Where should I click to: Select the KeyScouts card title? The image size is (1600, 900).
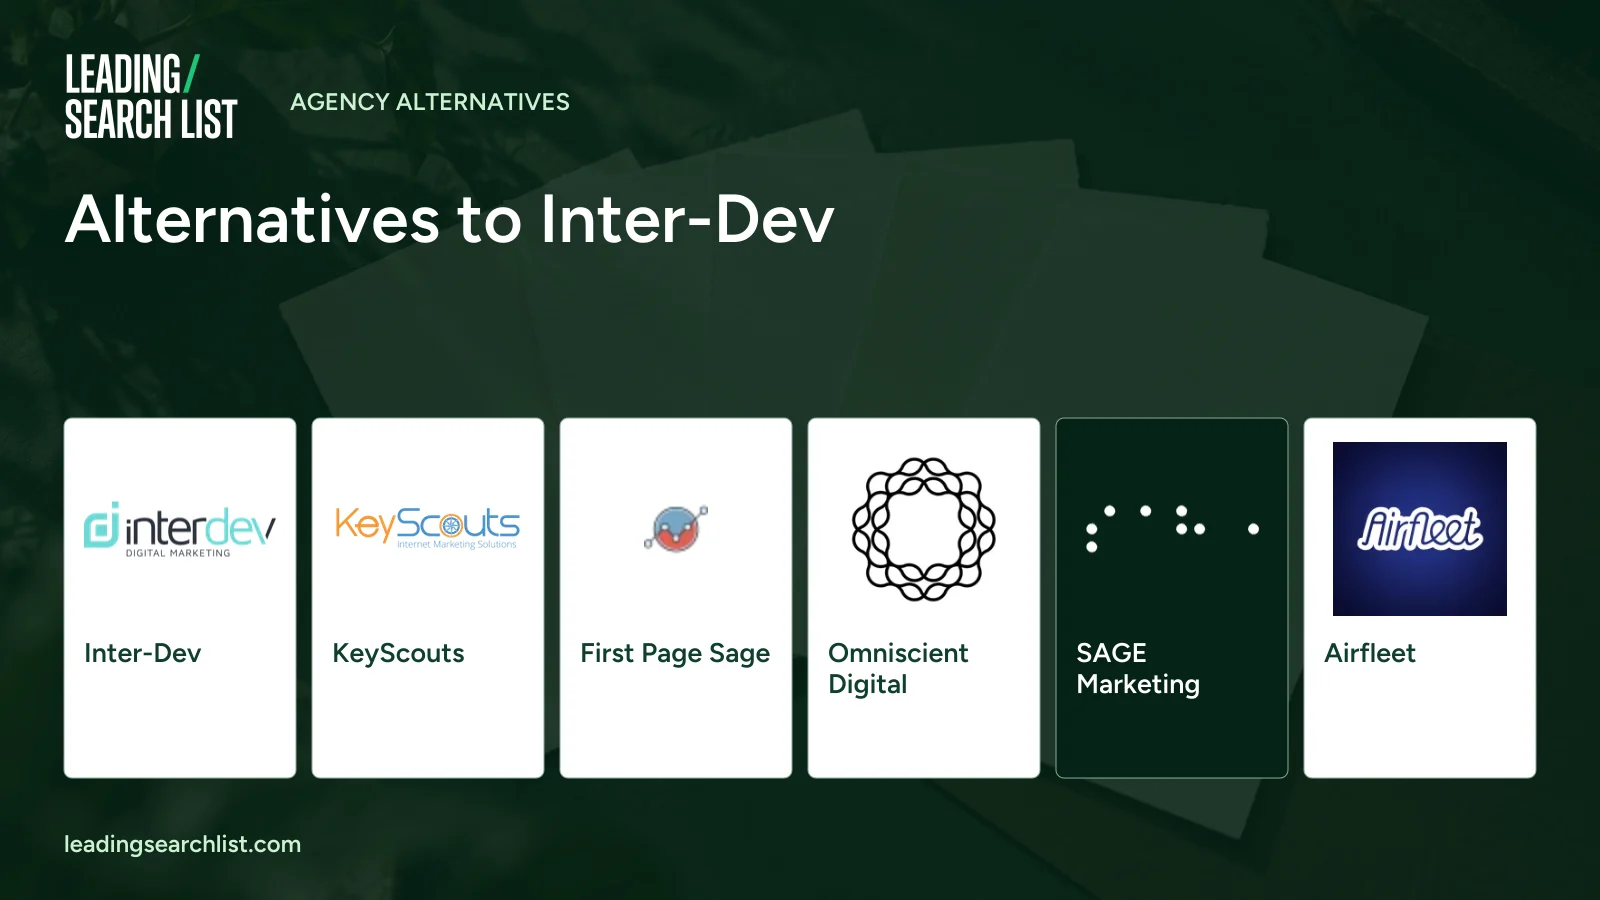398,653
